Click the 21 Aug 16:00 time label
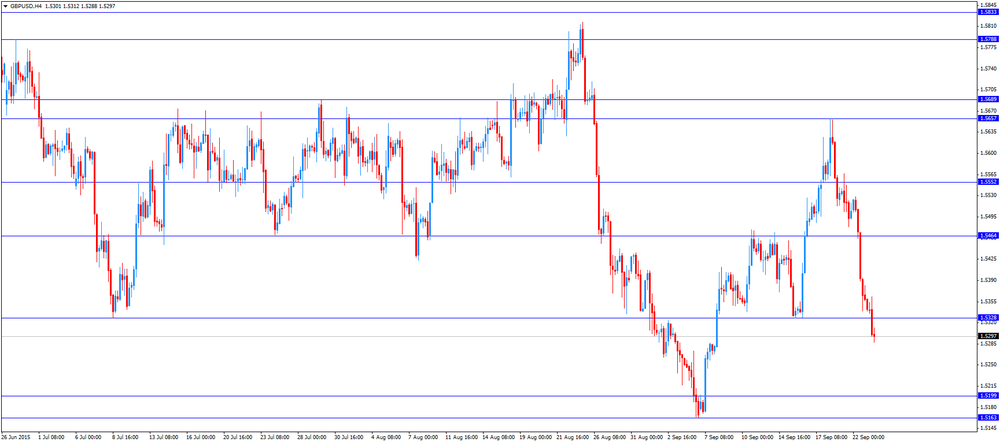1000x442 pixels. [x=573, y=438]
